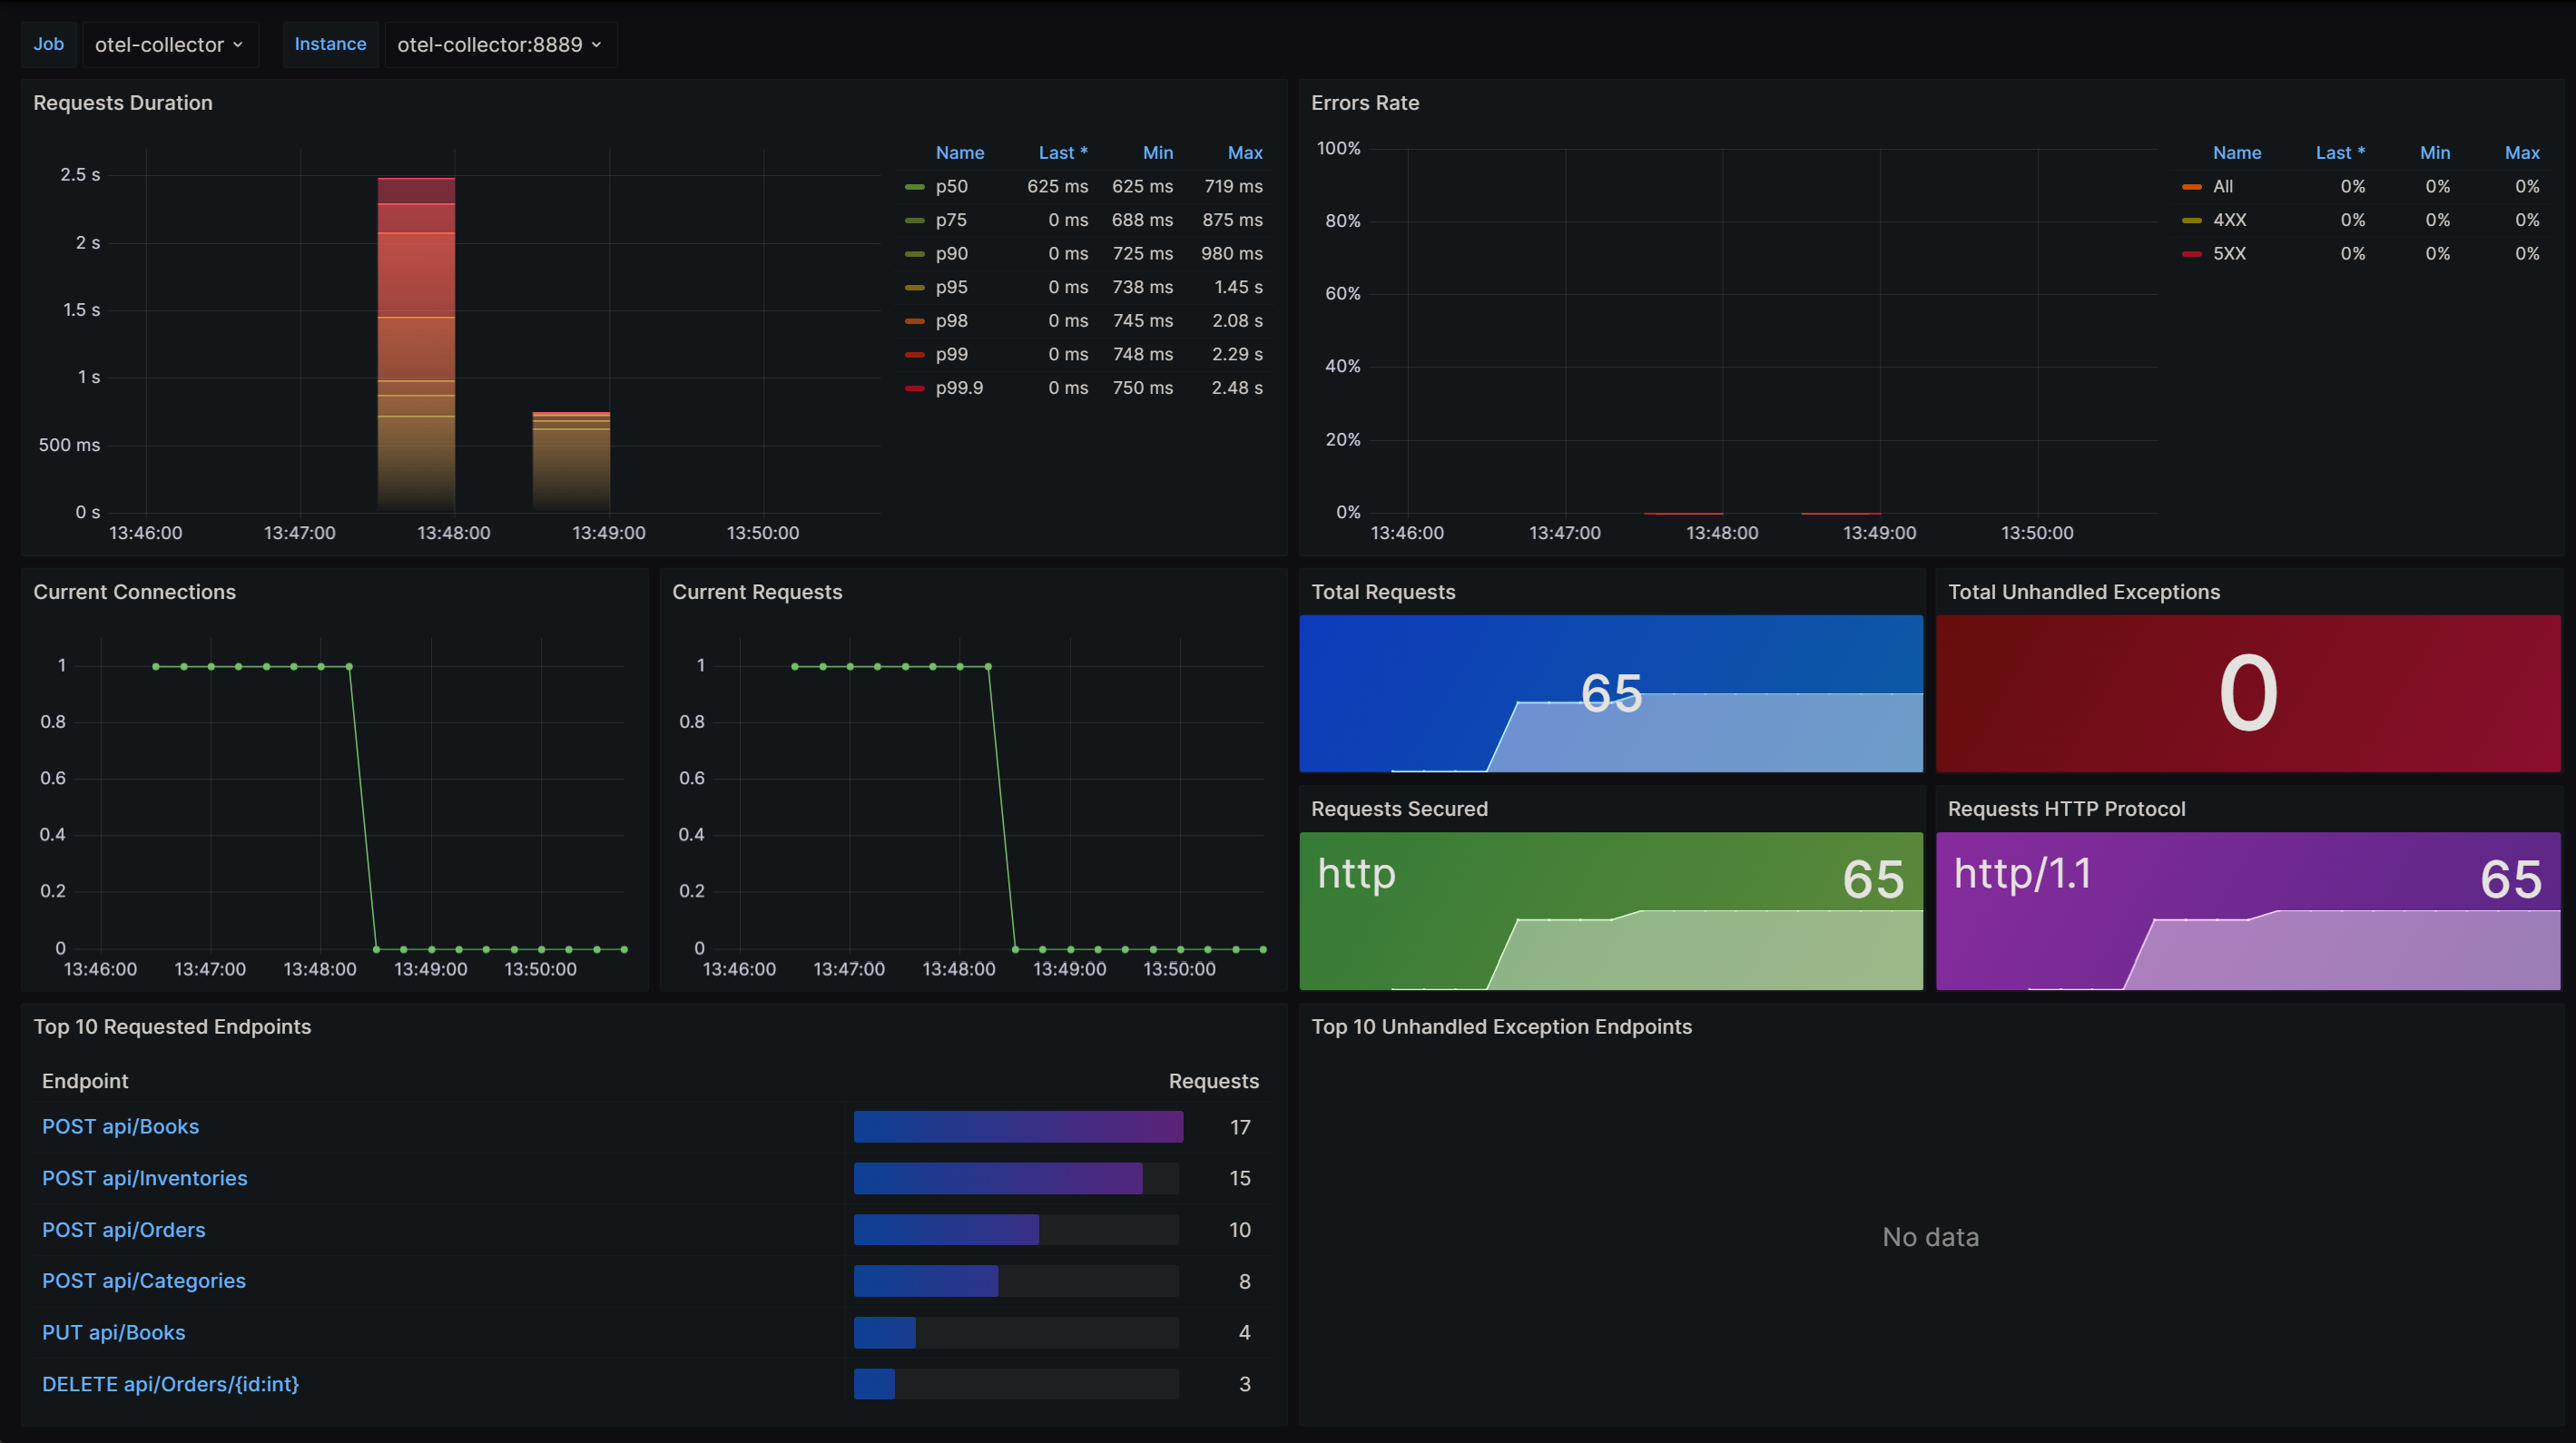Viewport: 2576px width, 1443px height.
Task: Expand the Job selector dropdown
Action: [x=168, y=41]
